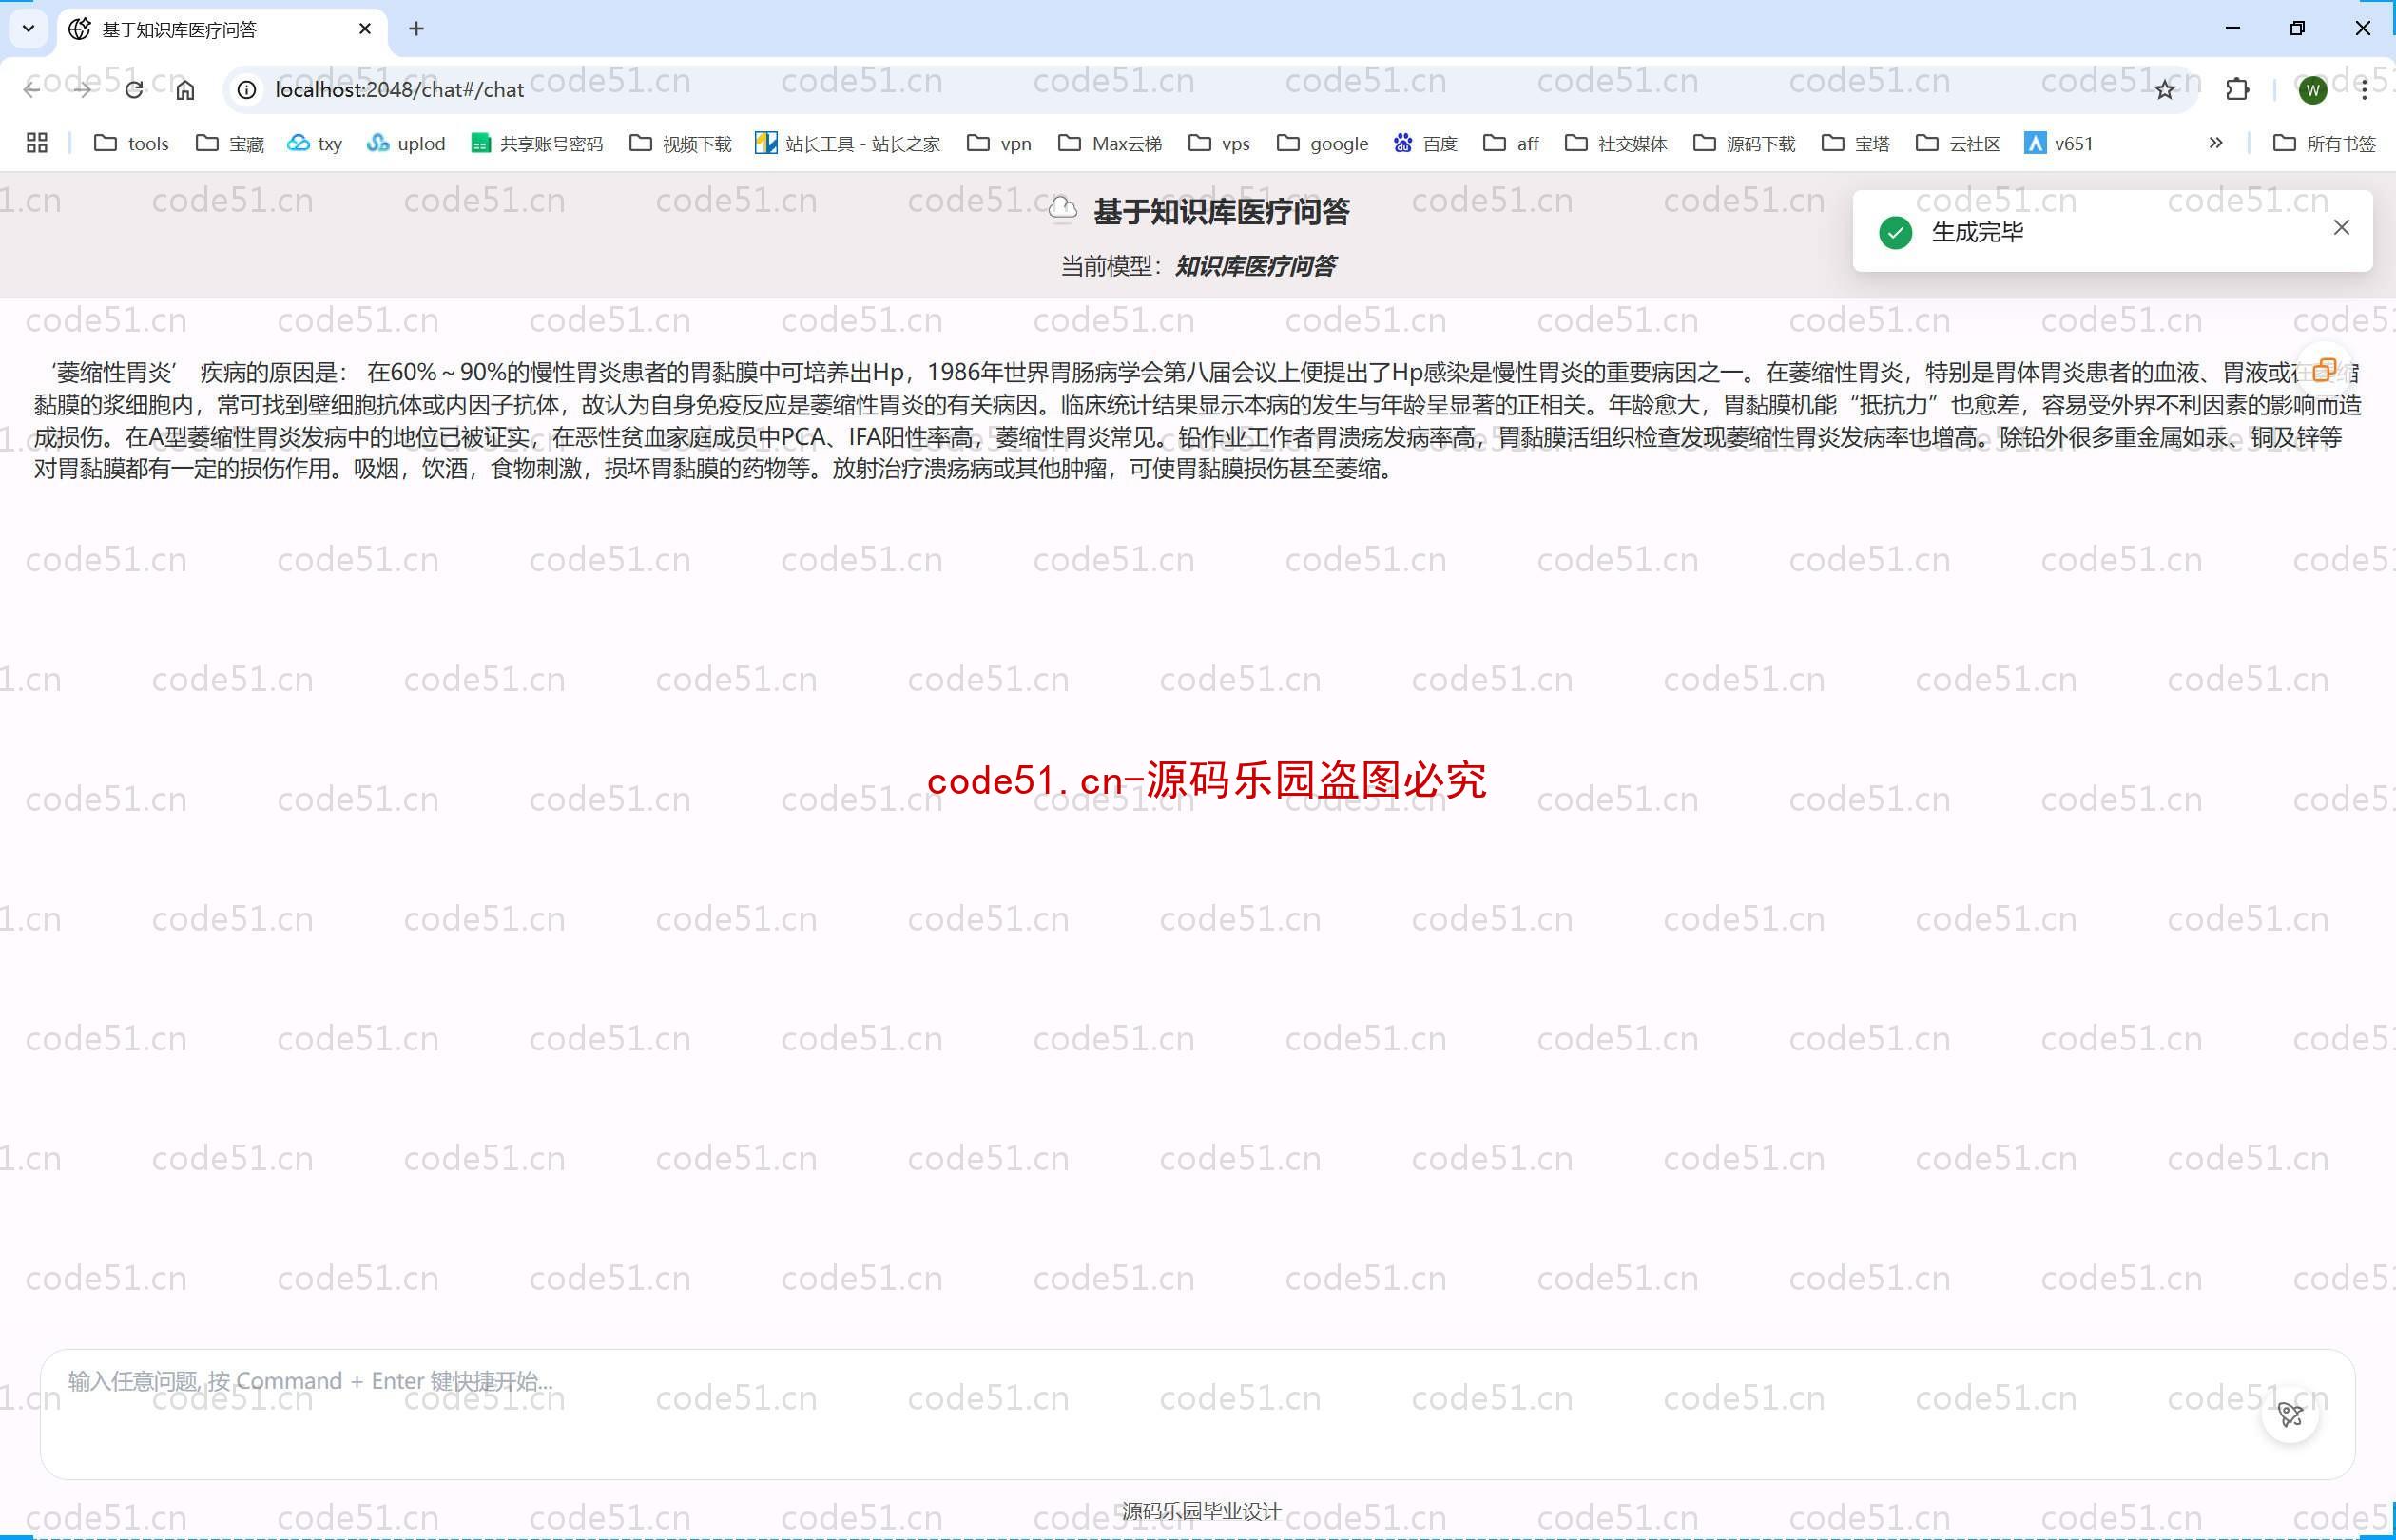The width and height of the screenshot is (2396, 1540).
Task: Minimize the browser window
Action: click(x=2233, y=28)
